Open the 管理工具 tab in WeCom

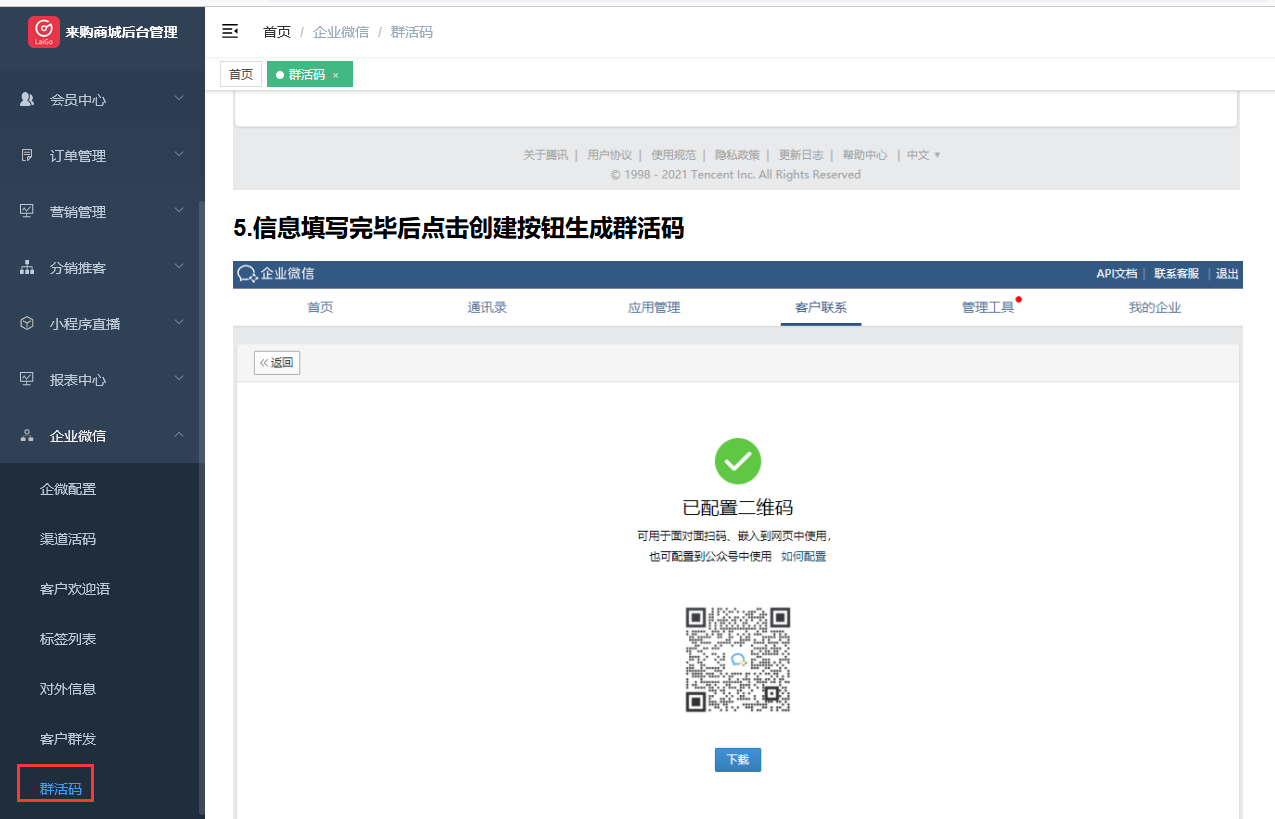click(x=988, y=307)
